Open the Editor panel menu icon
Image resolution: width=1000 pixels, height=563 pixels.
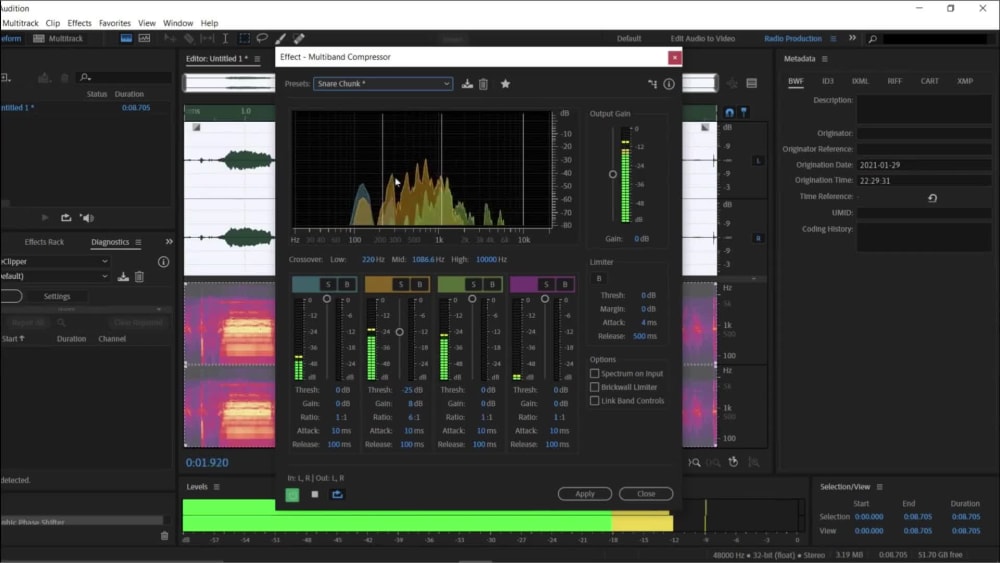(257, 59)
